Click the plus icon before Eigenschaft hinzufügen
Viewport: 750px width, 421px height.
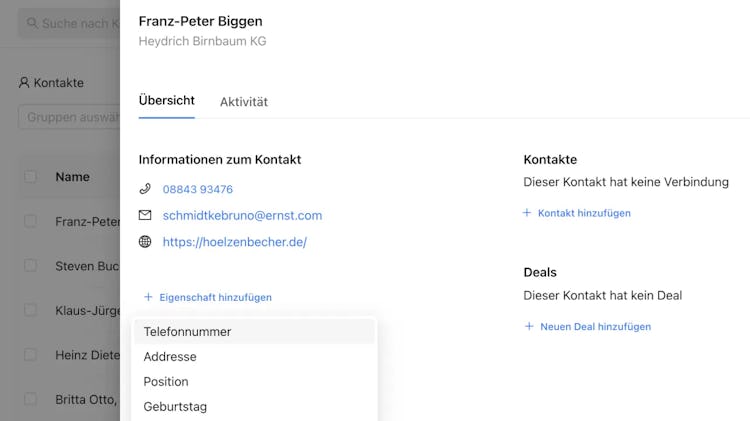point(148,297)
